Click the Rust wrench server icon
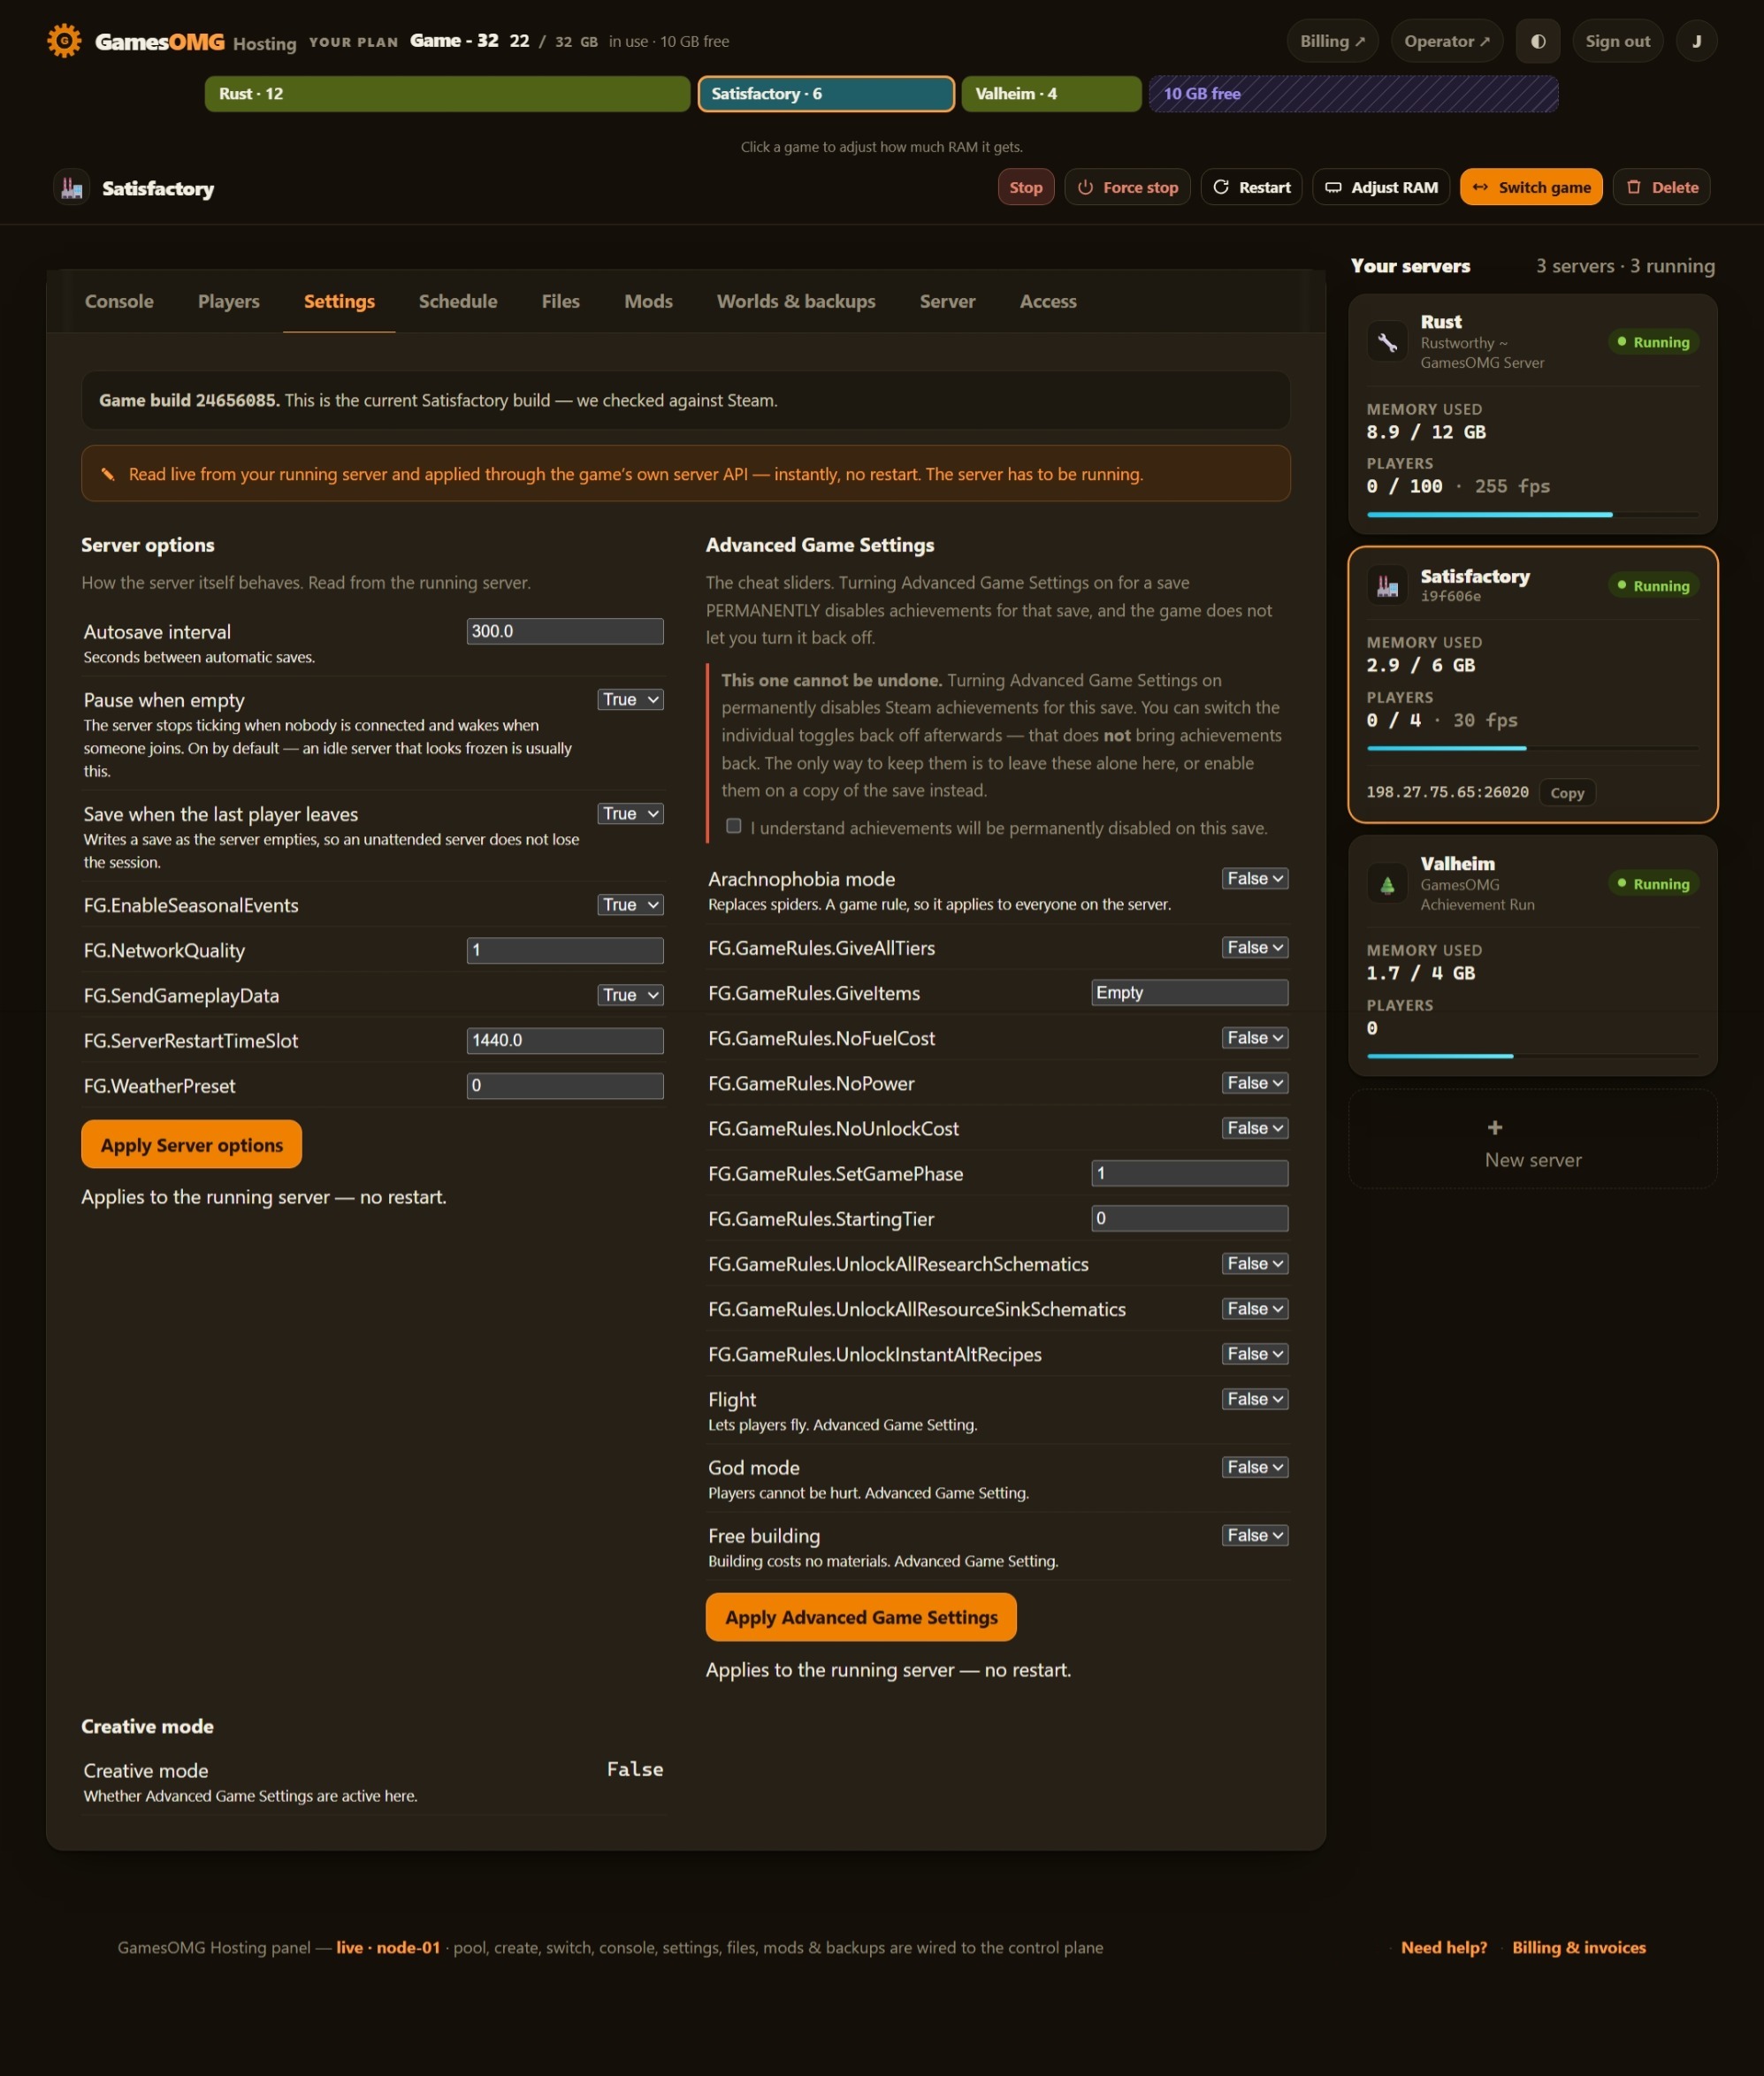The width and height of the screenshot is (1764, 2076). (x=1387, y=342)
